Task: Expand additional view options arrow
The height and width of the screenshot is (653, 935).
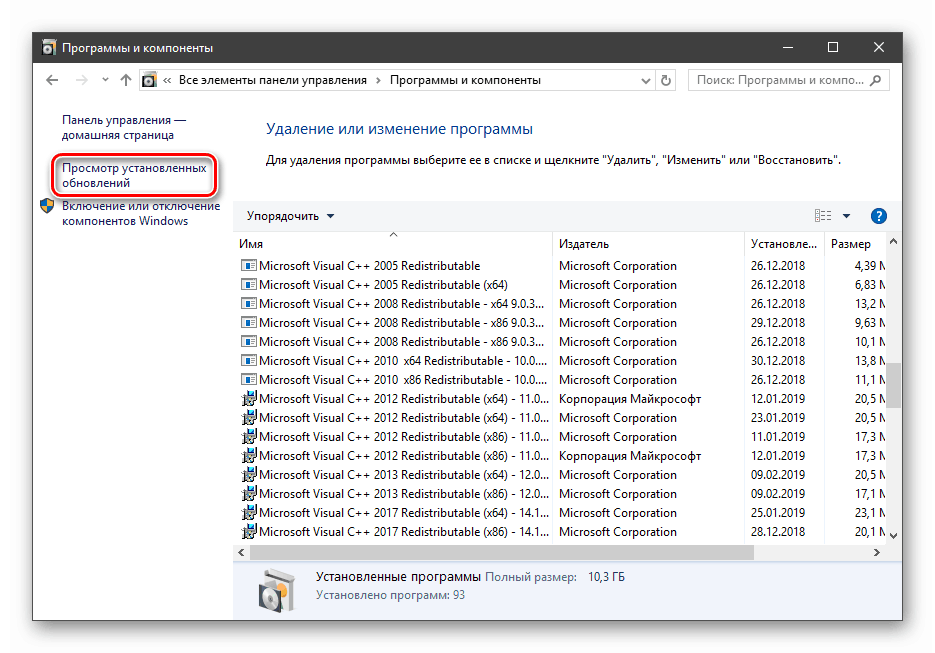Action: (846, 216)
